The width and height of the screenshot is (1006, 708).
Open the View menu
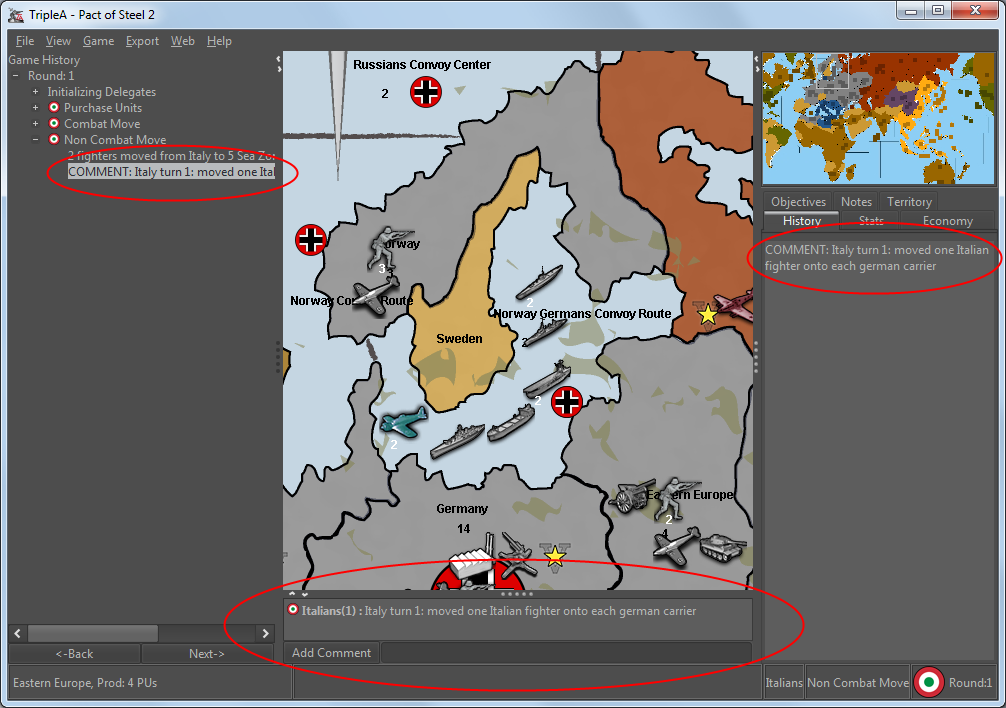tap(58, 41)
